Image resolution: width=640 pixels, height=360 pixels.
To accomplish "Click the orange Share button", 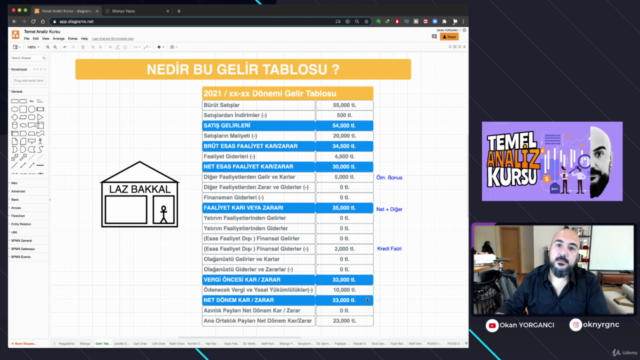I will pos(449,37).
